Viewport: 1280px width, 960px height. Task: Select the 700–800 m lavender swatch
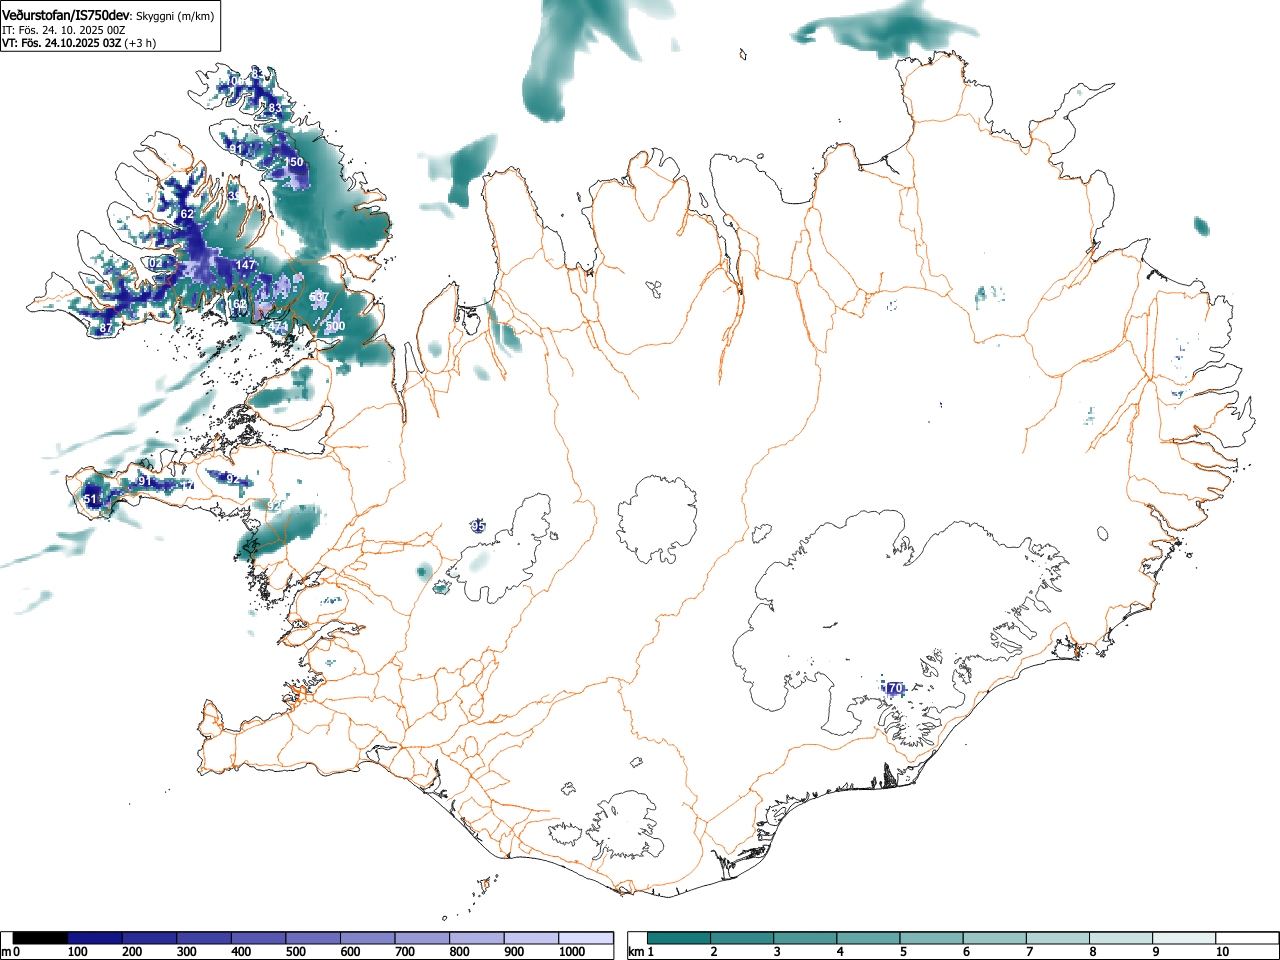click(422, 938)
